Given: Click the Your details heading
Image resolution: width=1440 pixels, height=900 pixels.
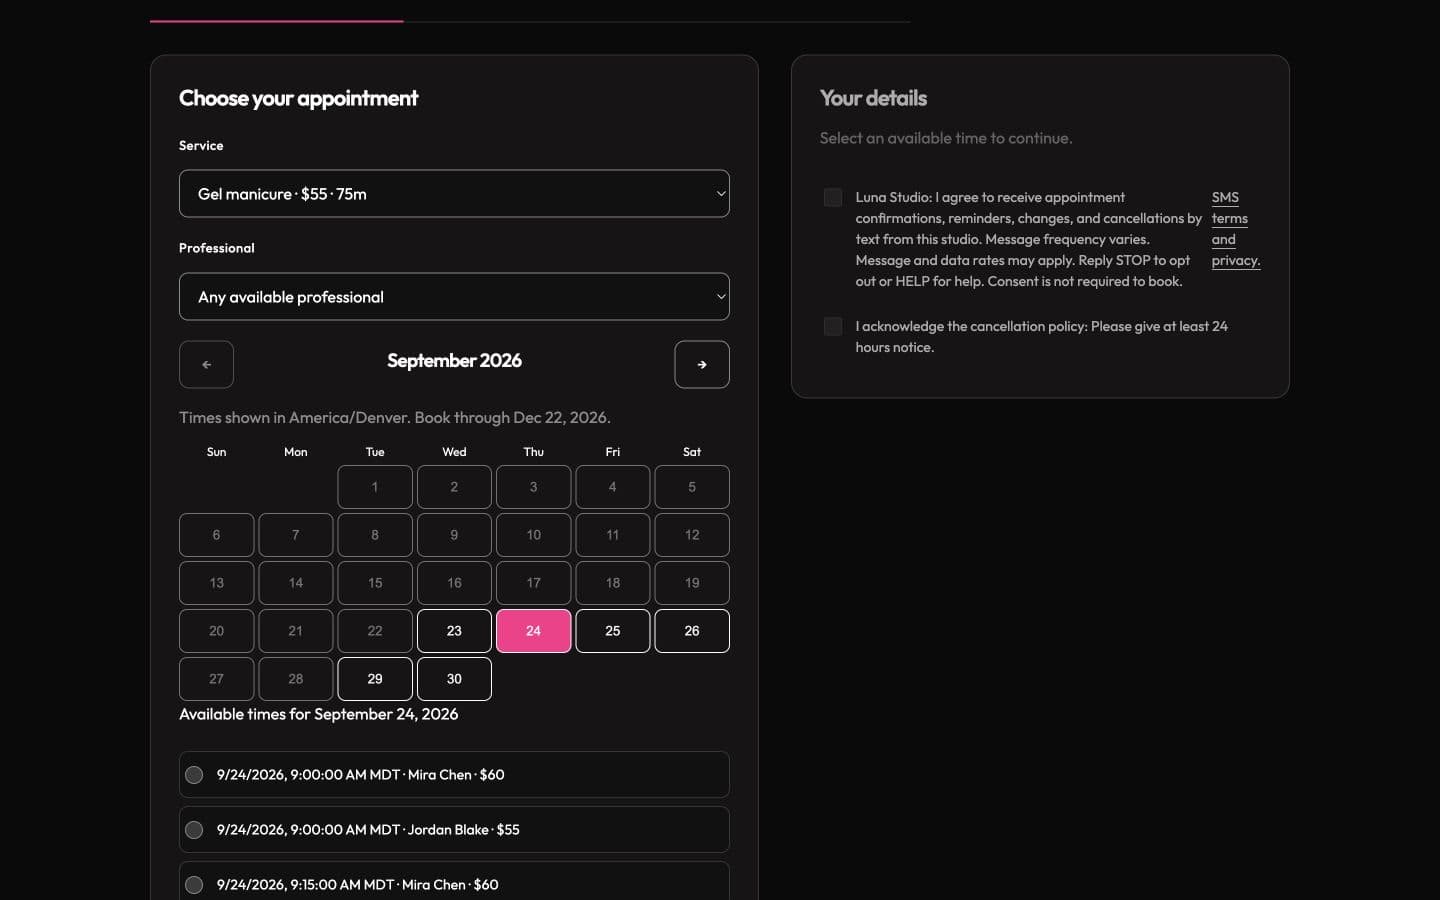Looking at the screenshot, I should click(x=873, y=98).
